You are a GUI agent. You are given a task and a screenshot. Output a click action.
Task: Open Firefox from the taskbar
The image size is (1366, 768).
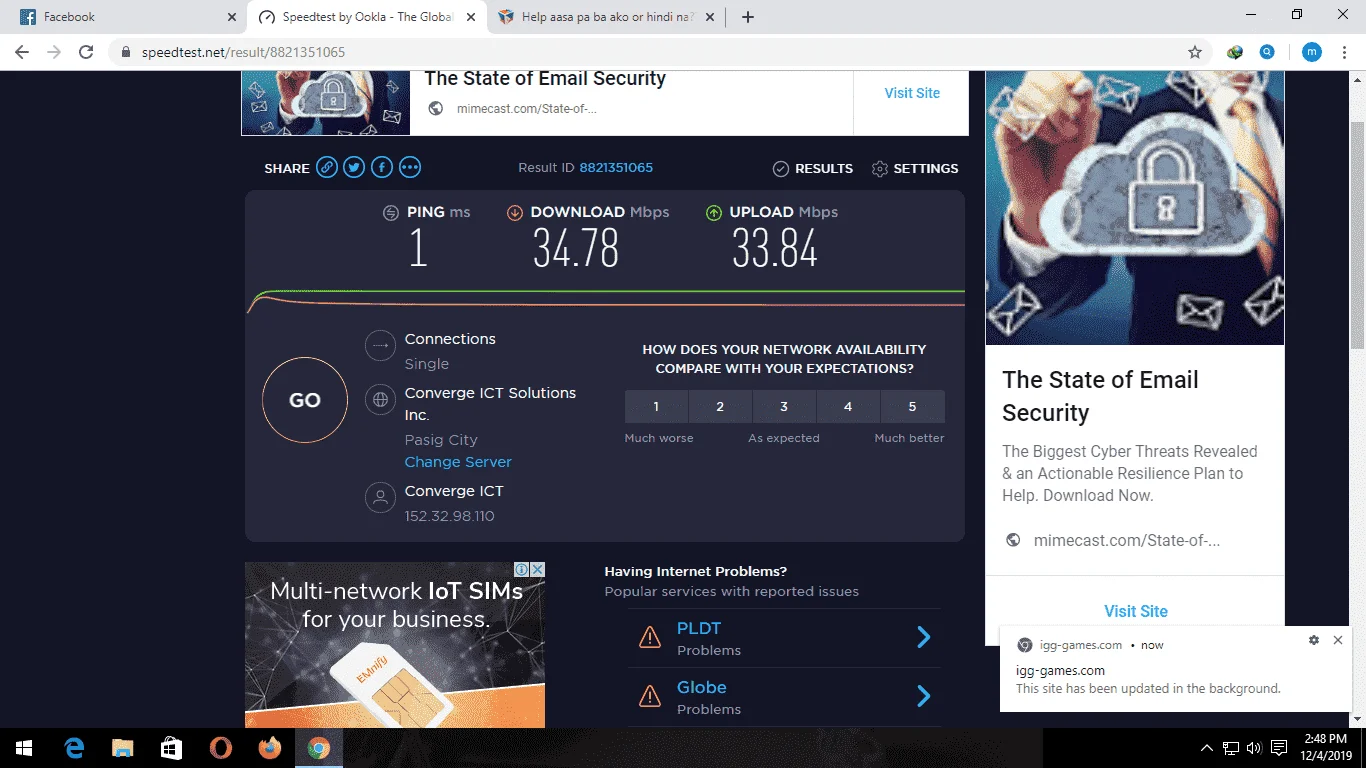[x=269, y=748]
